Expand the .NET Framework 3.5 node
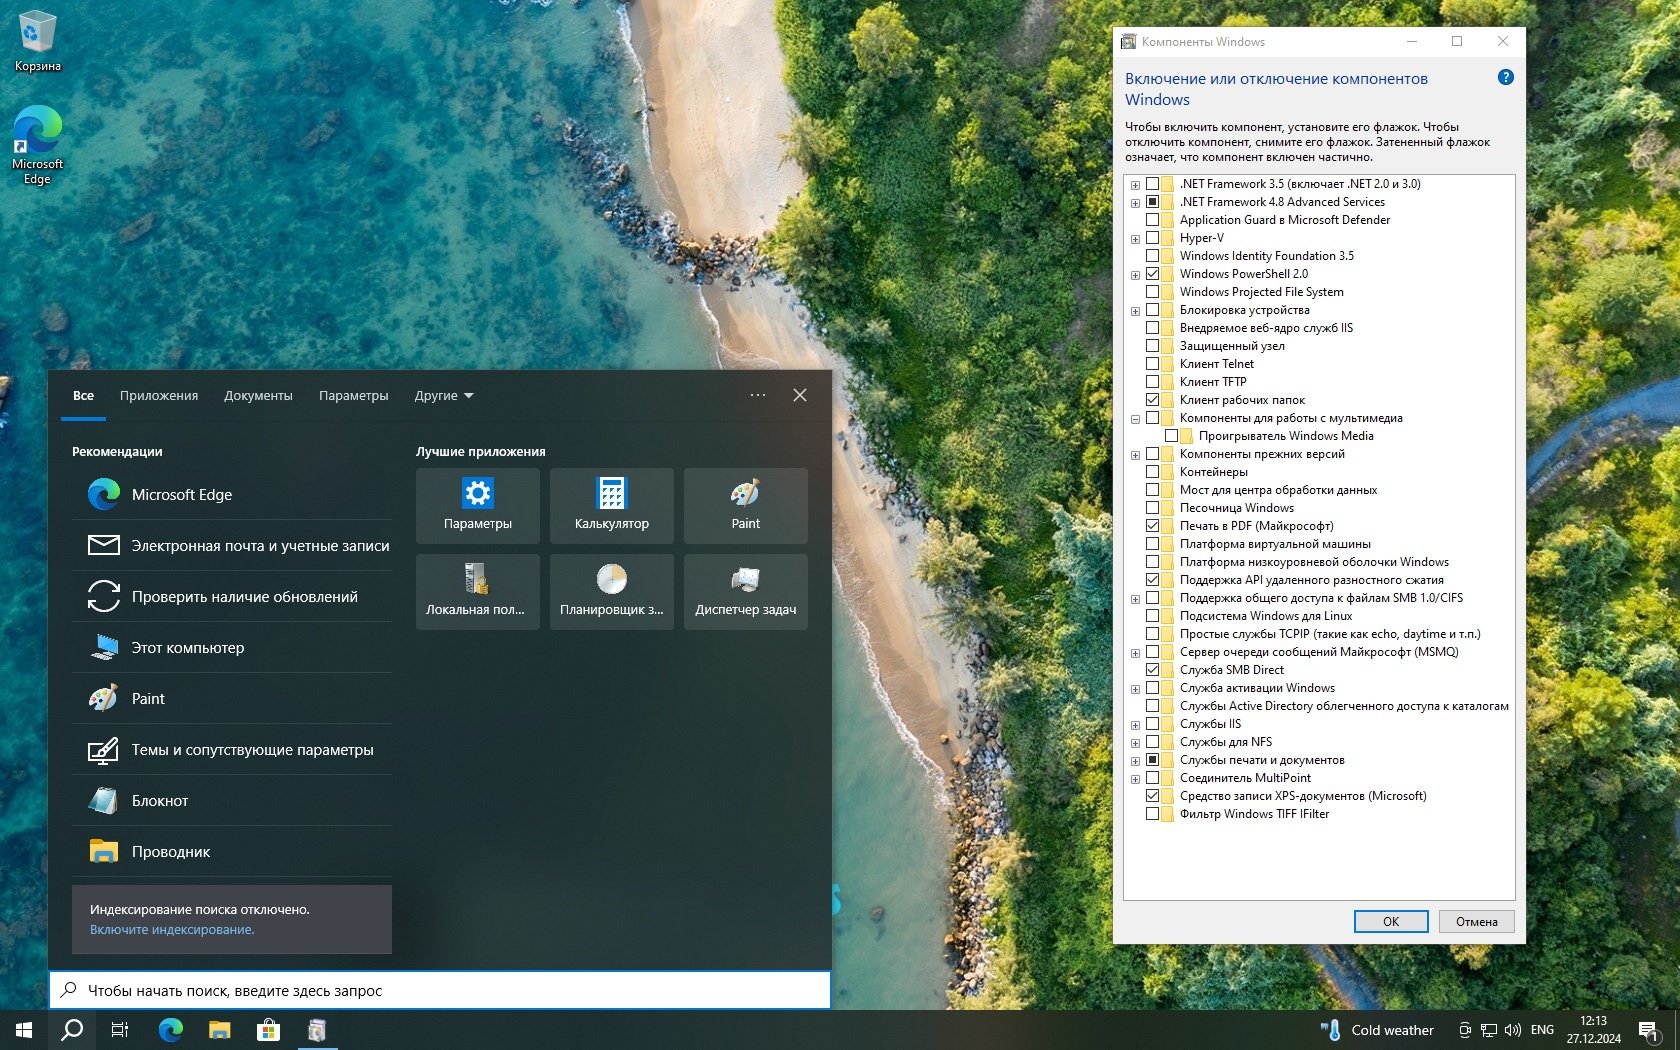 point(1135,185)
